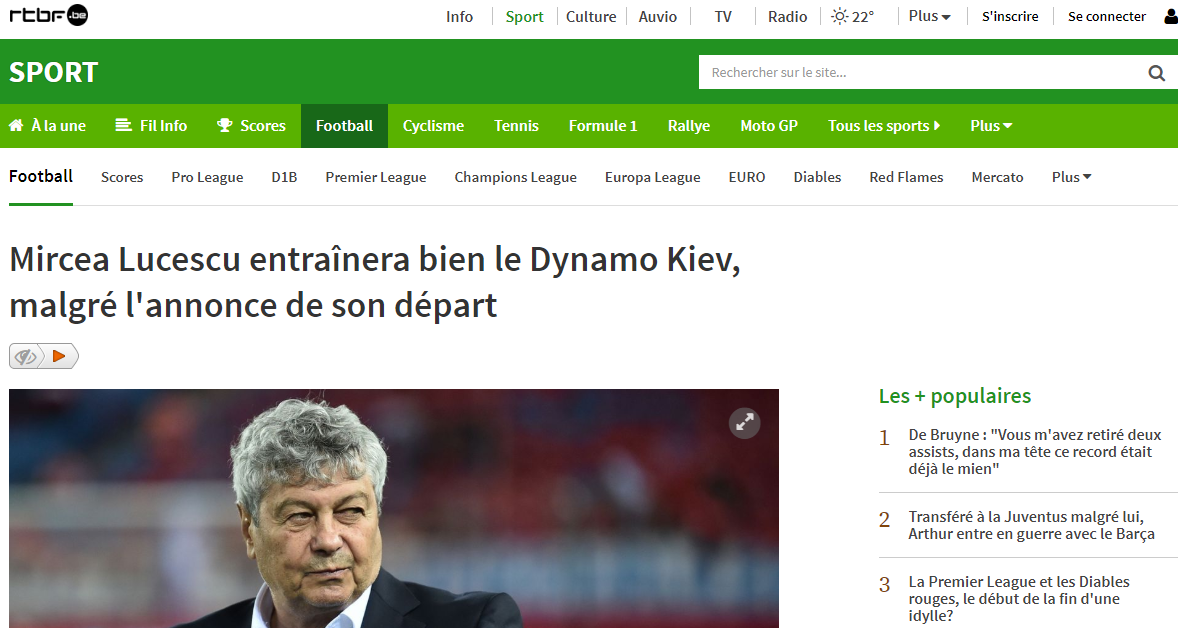Select the underlined Football sub-tab
This screenshot has height=628, width=1178.
tap(41, 177)
